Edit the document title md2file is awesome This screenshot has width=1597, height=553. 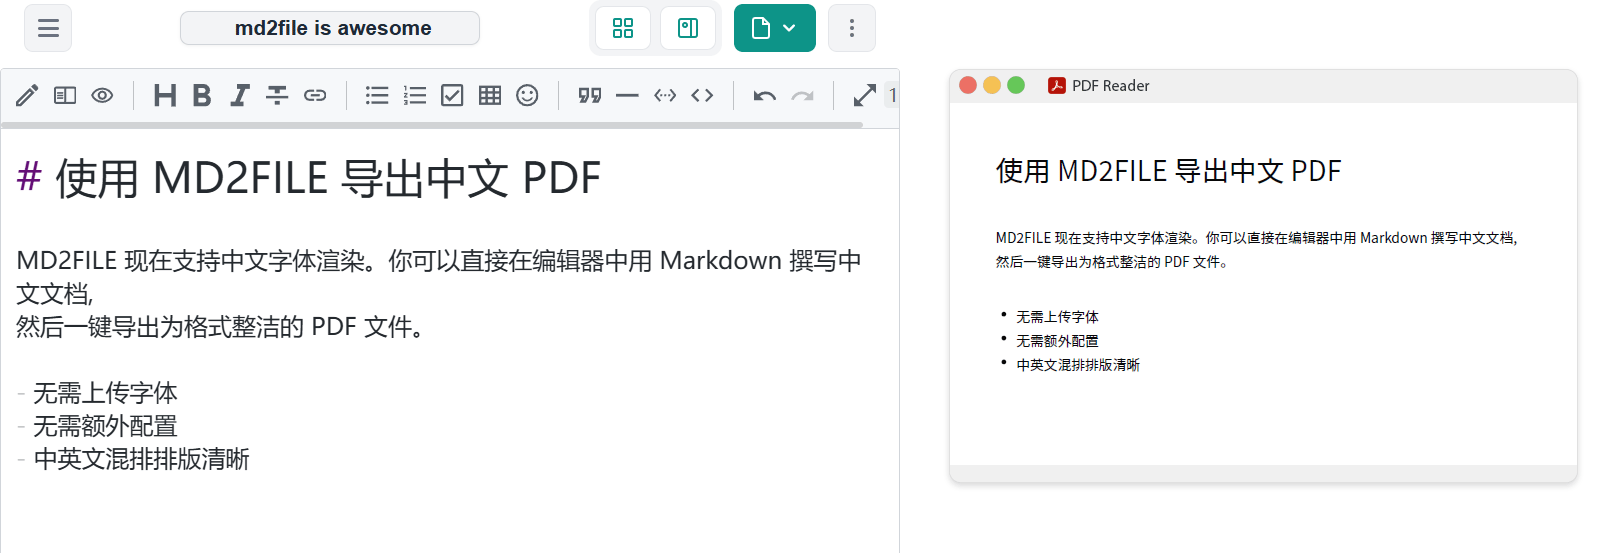[330, 28]
